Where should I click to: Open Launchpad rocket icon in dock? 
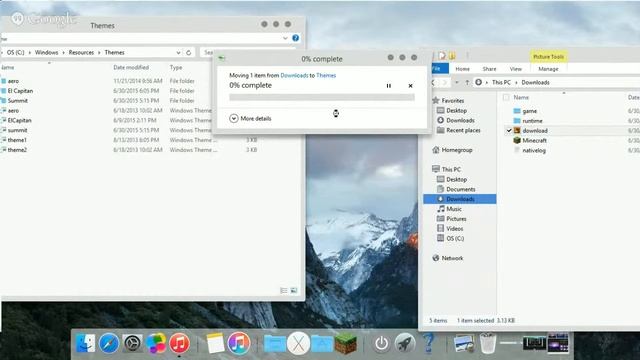tap(405, 343)
